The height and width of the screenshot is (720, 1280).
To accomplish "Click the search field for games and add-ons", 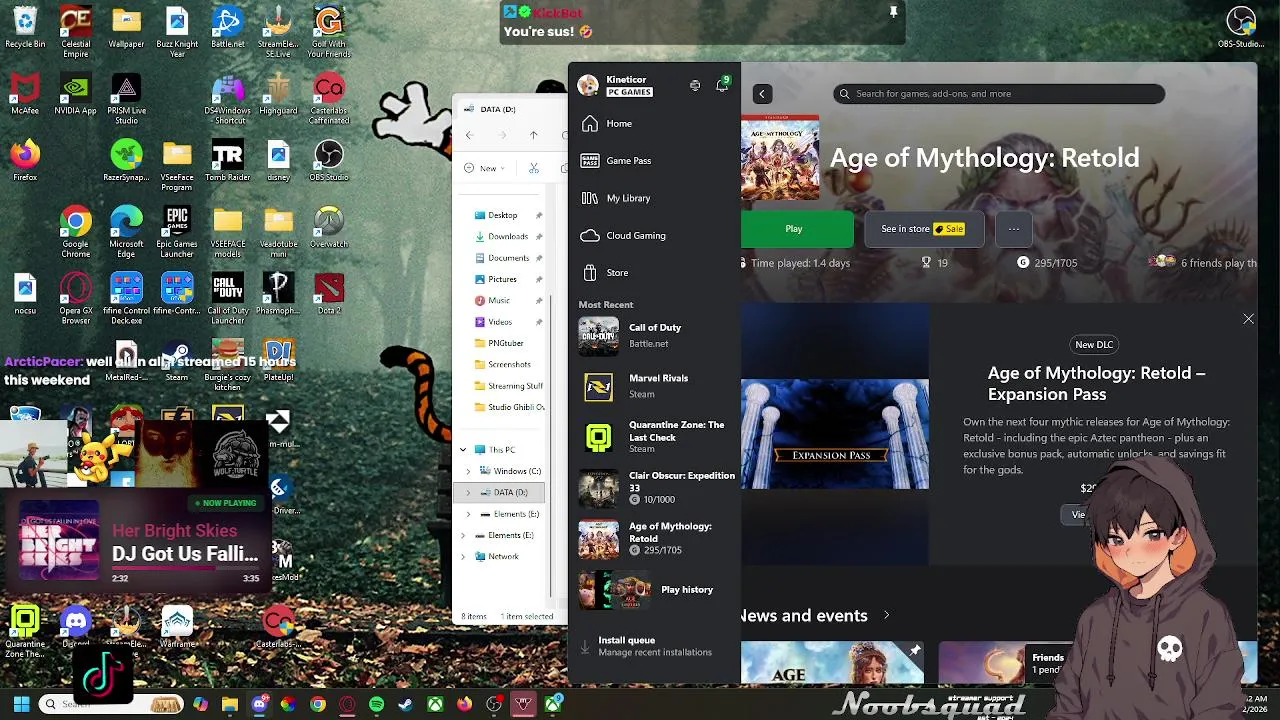I will 999,94.
